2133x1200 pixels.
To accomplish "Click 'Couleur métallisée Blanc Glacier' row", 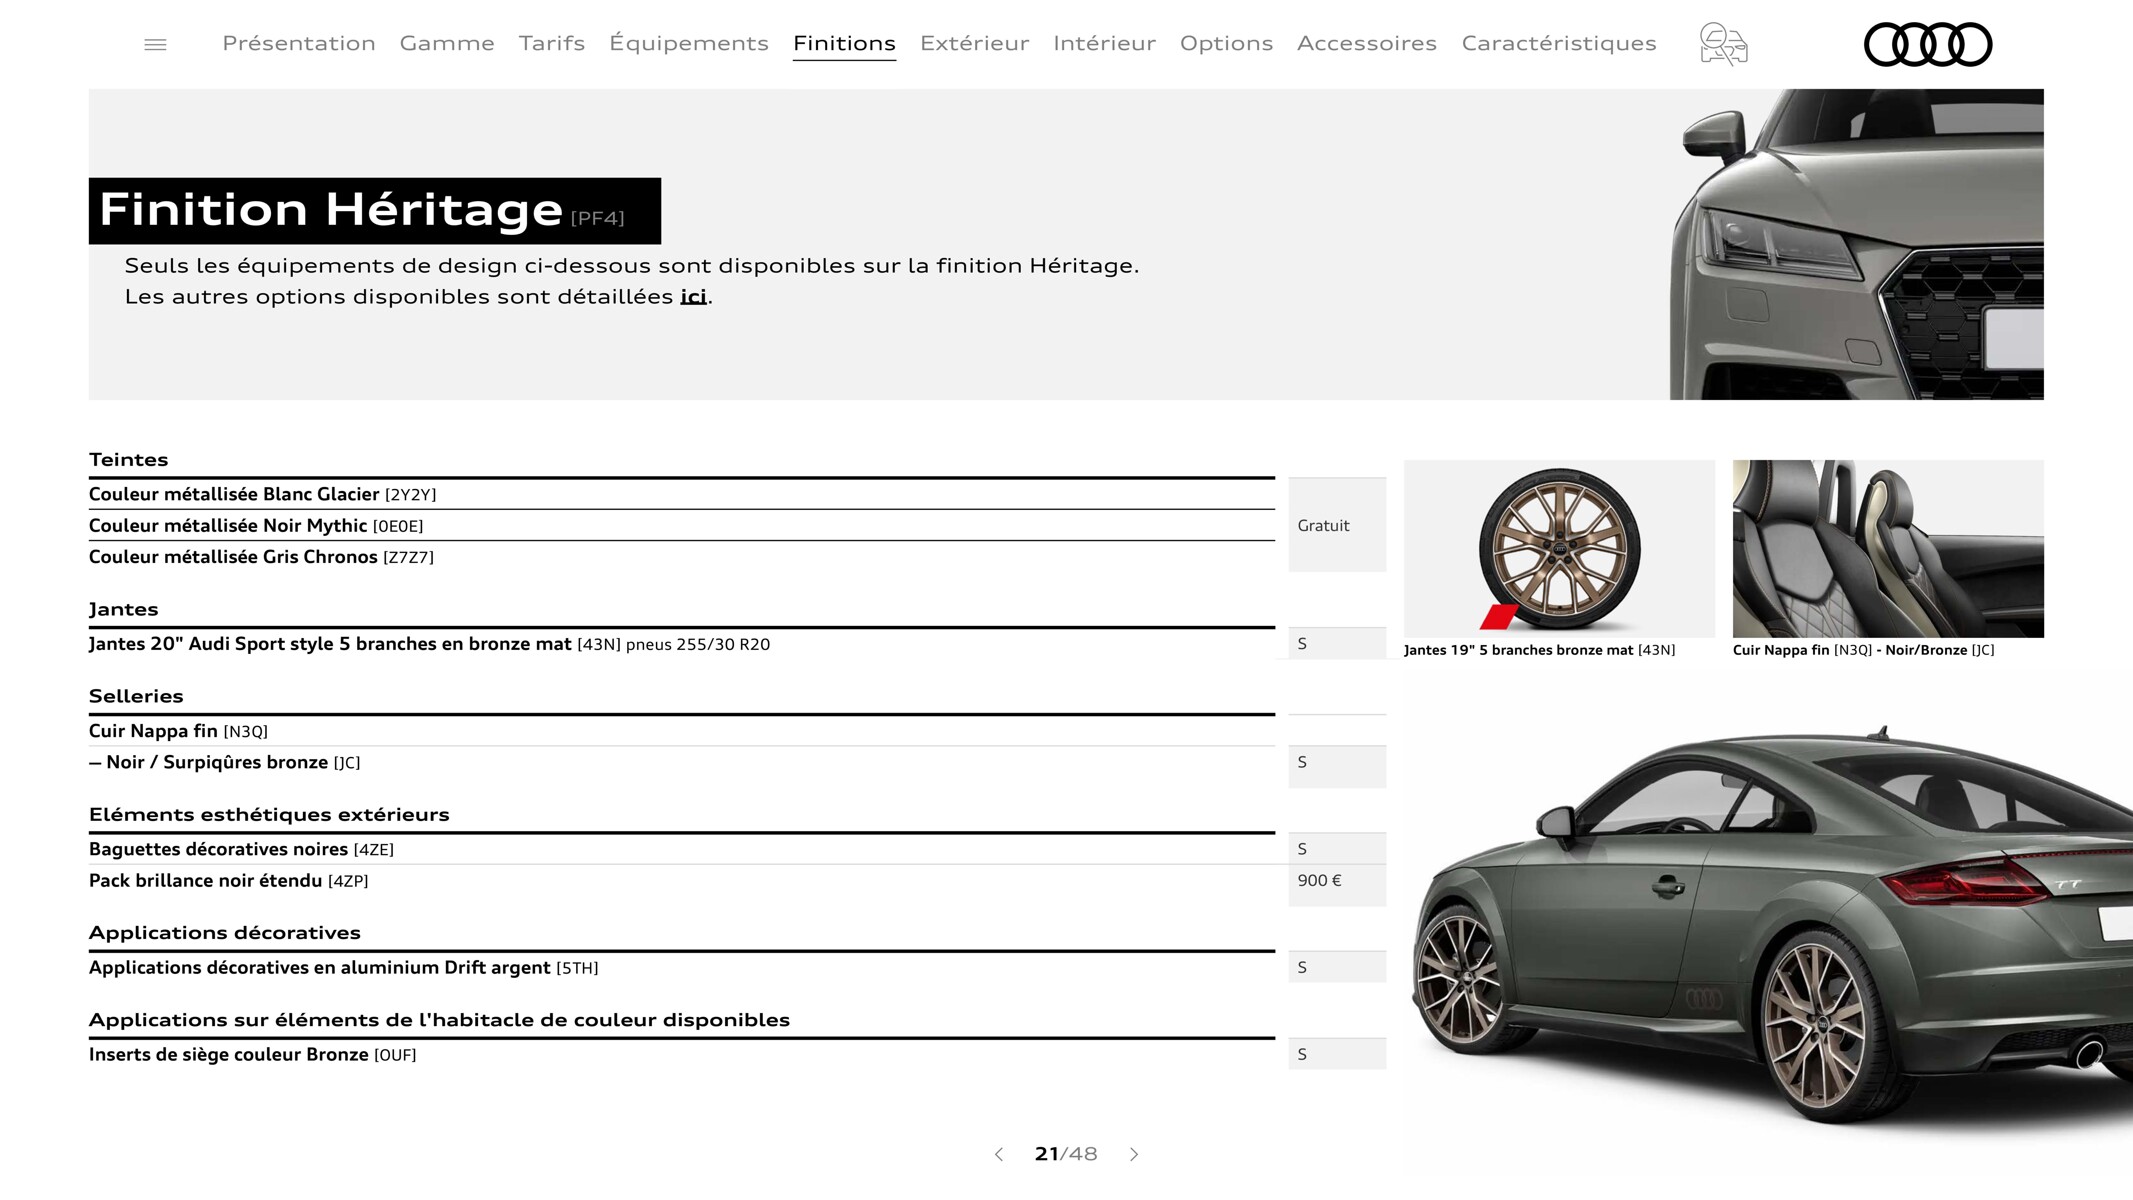I will coord(682,494).
